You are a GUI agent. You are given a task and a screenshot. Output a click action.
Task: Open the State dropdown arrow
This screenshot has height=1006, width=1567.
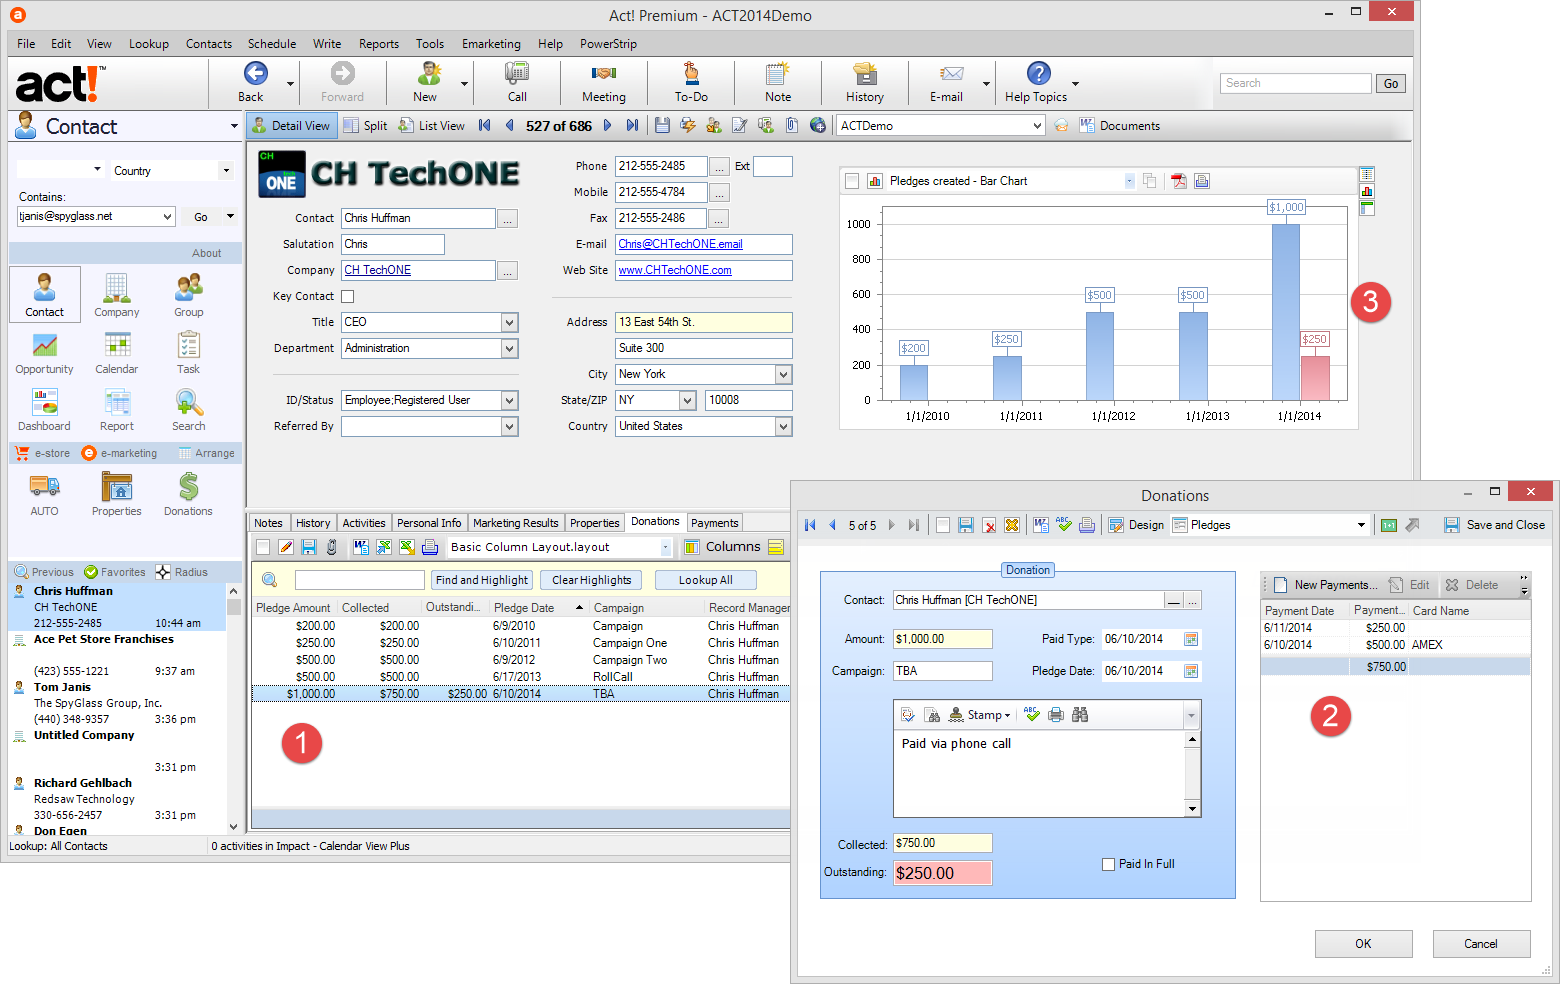click(688, 400)
